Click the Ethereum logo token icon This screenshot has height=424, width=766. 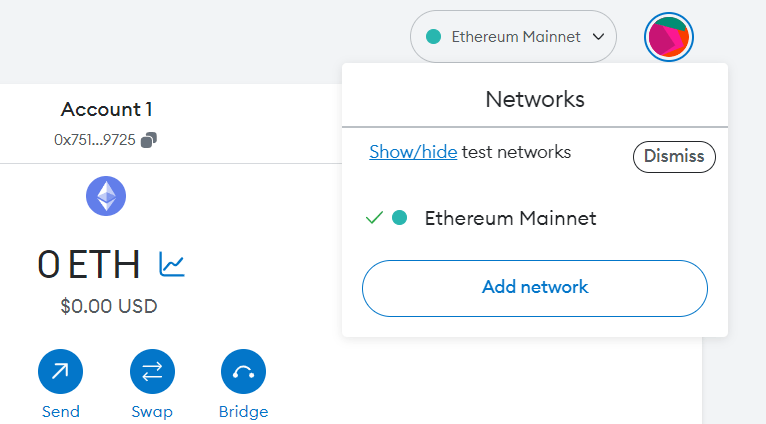click(x=106, y=195)
